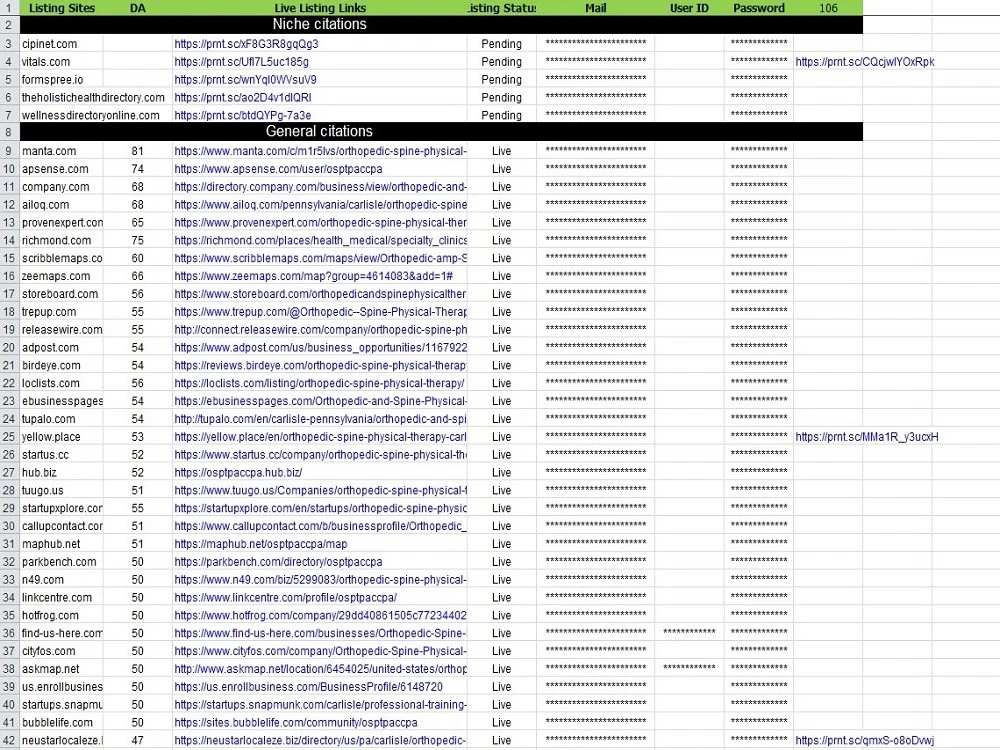Select the 'loclists.com' site cell
This screenshot has height=750, width=1000.
point(62,383)
